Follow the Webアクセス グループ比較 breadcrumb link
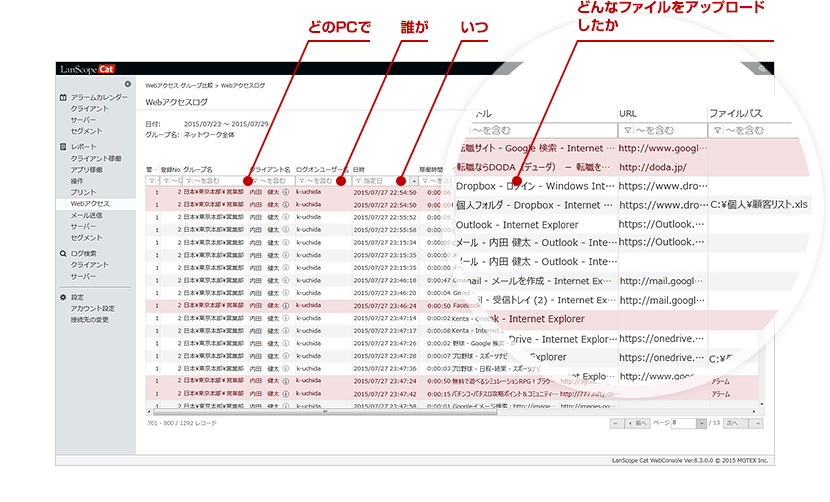This screenshot has width=830, height=502. pyautogui.click(x=179, y=85)
